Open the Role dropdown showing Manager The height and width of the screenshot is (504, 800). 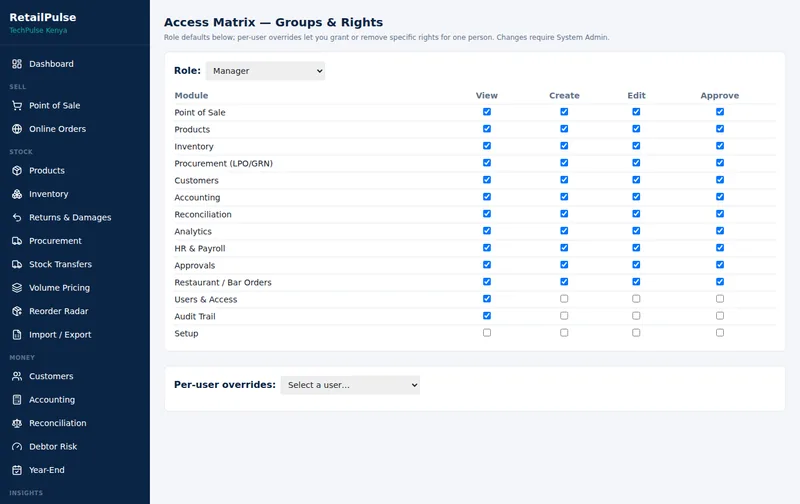click(265, 71)
